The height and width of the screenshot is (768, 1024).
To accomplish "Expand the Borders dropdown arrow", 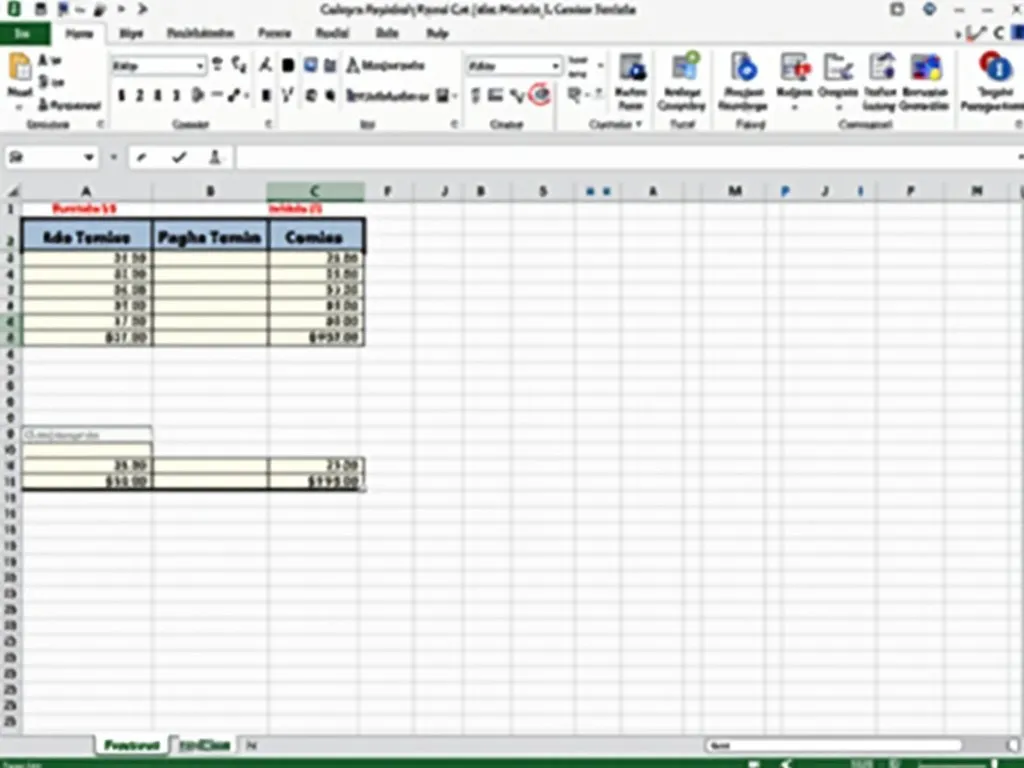I will (x=204, y=95).
